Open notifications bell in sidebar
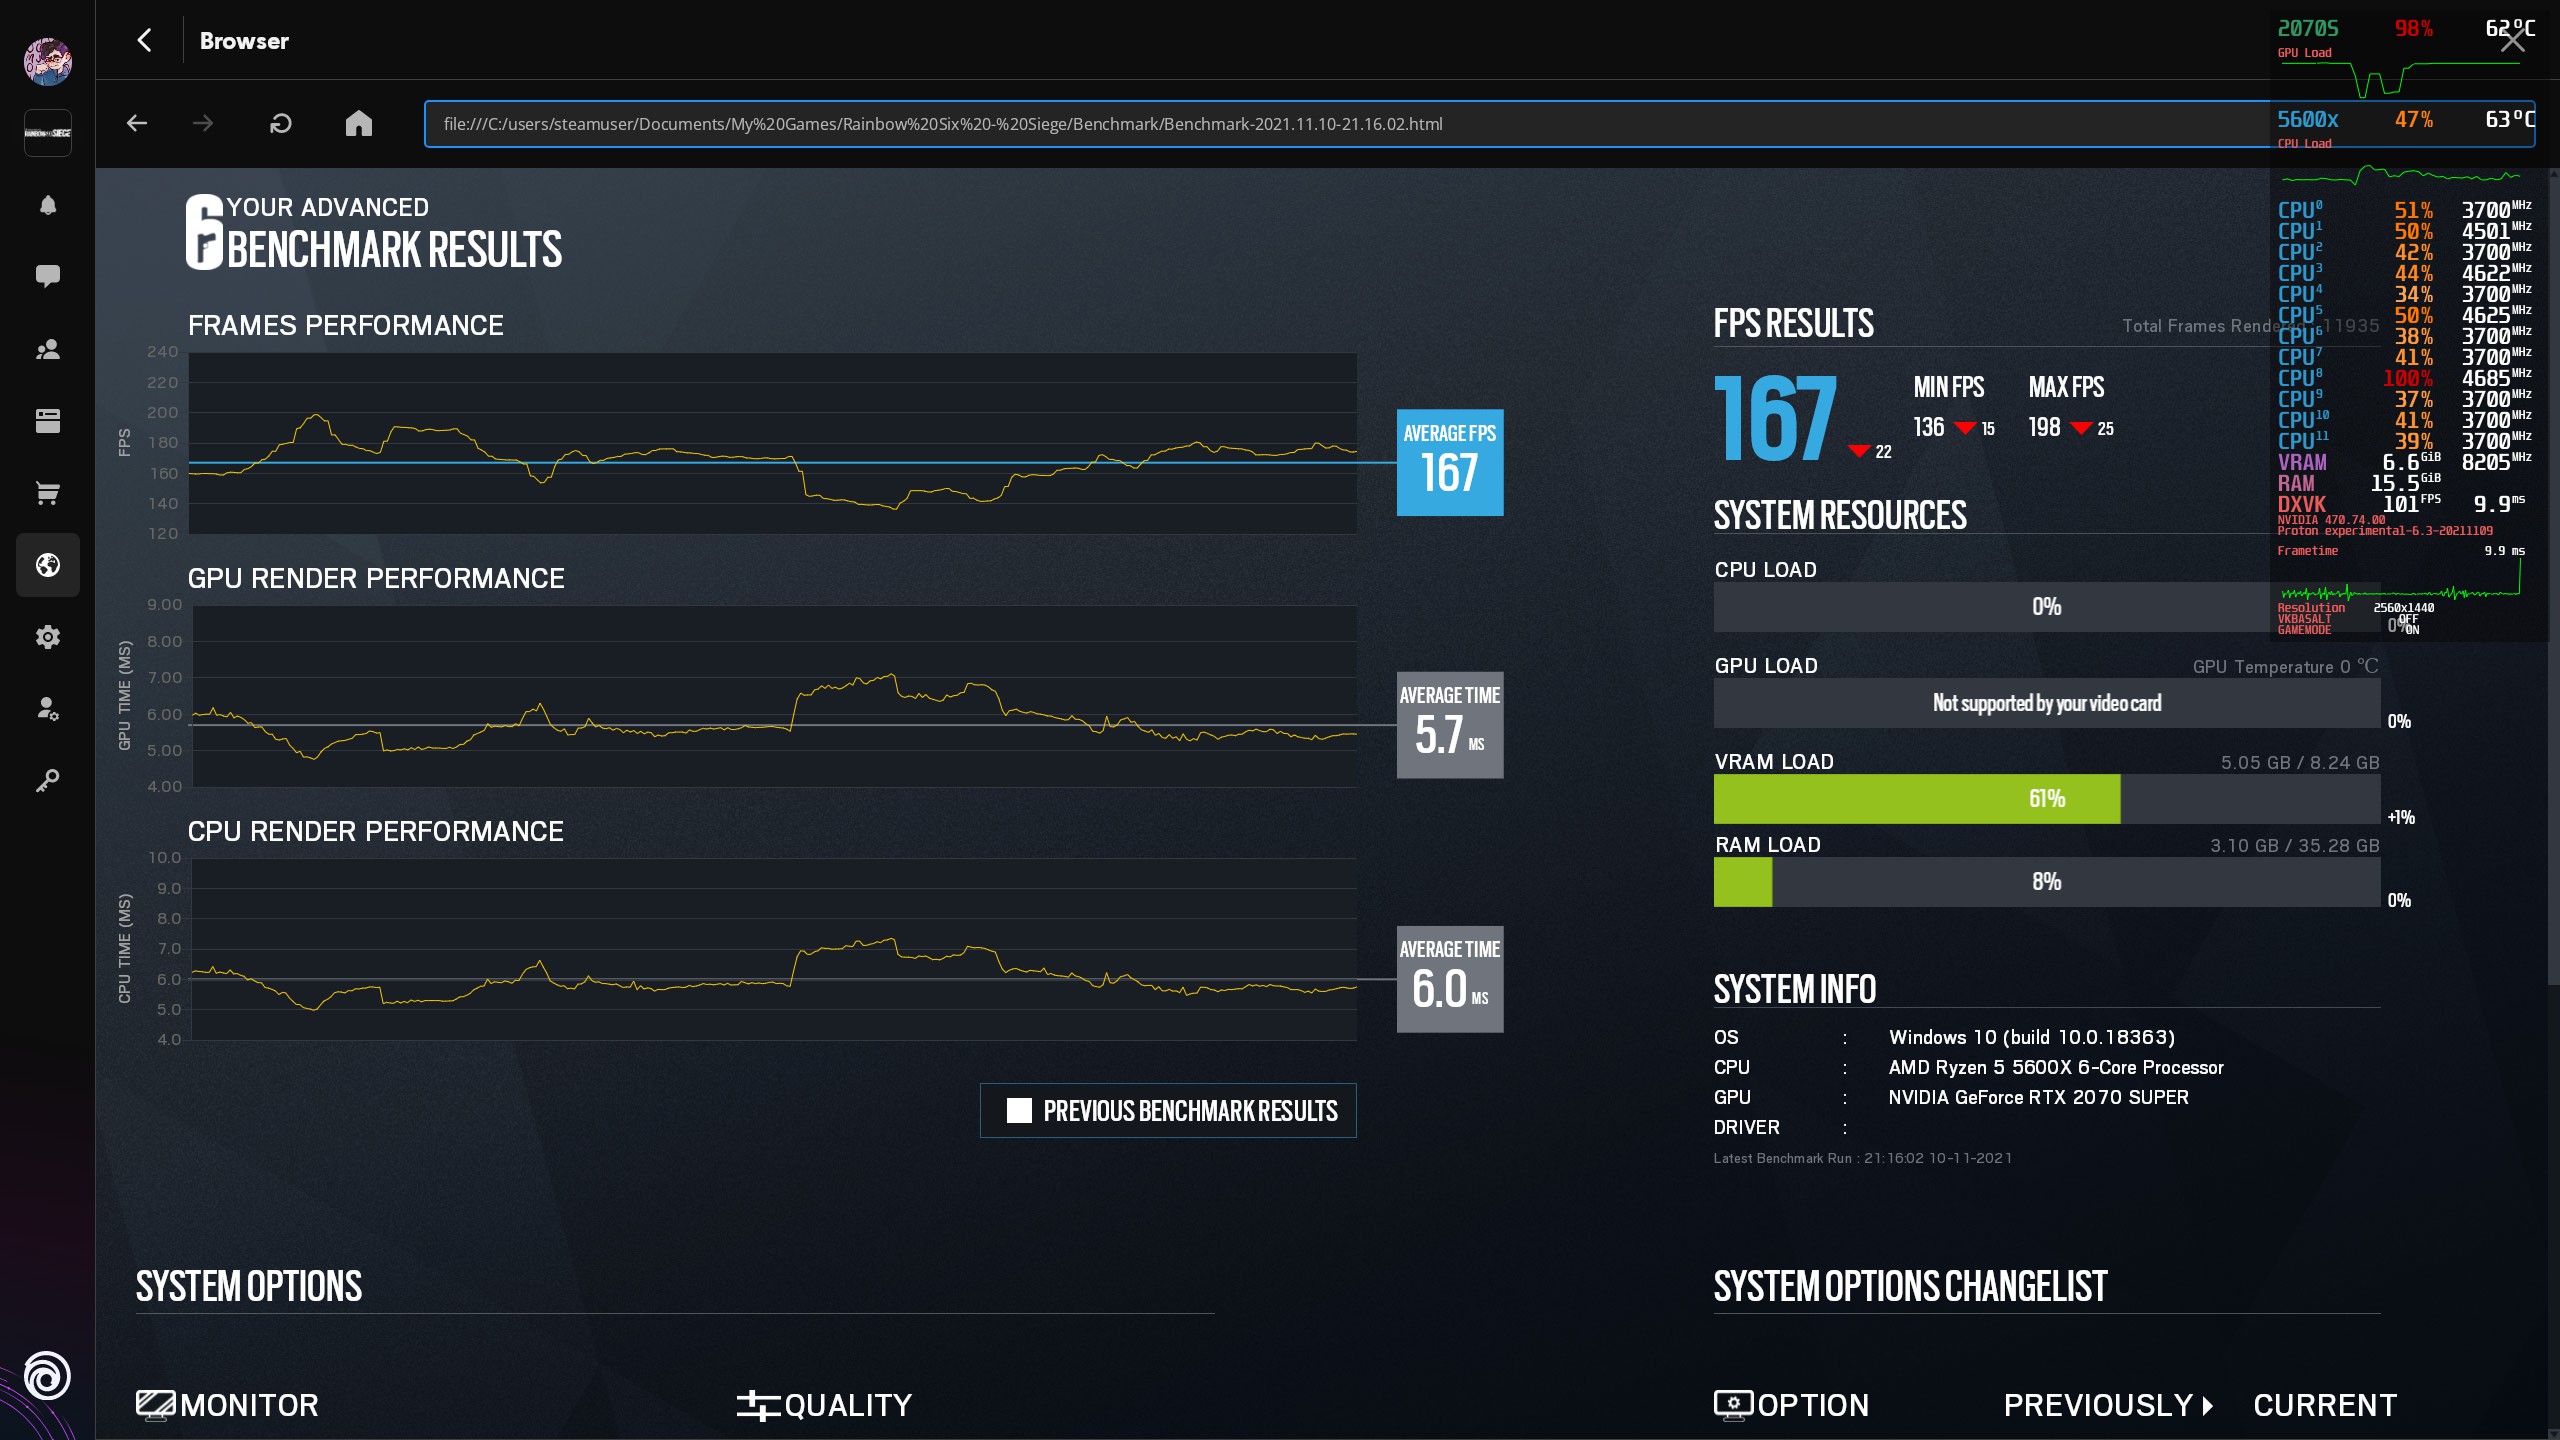The height and width of the screenshot is (1440, 2560). pyautogui.click(x=48, y=205)
